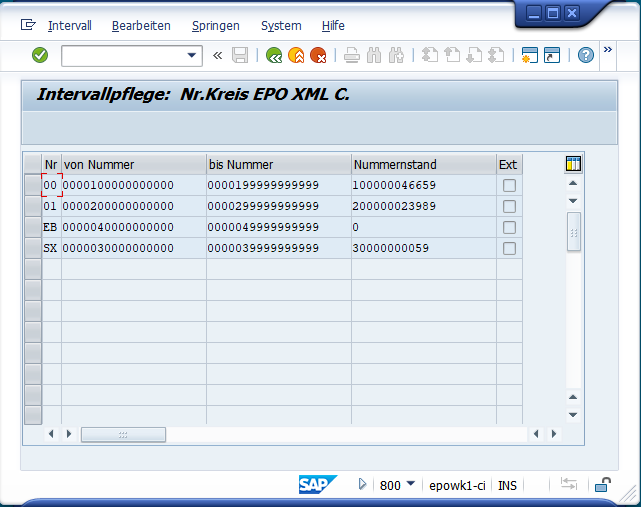Image resolution: width=641 pixels, height=507 pixels.
Task: Click horizontal scrollbar thumb under the table
Action: tap(123, 435)
